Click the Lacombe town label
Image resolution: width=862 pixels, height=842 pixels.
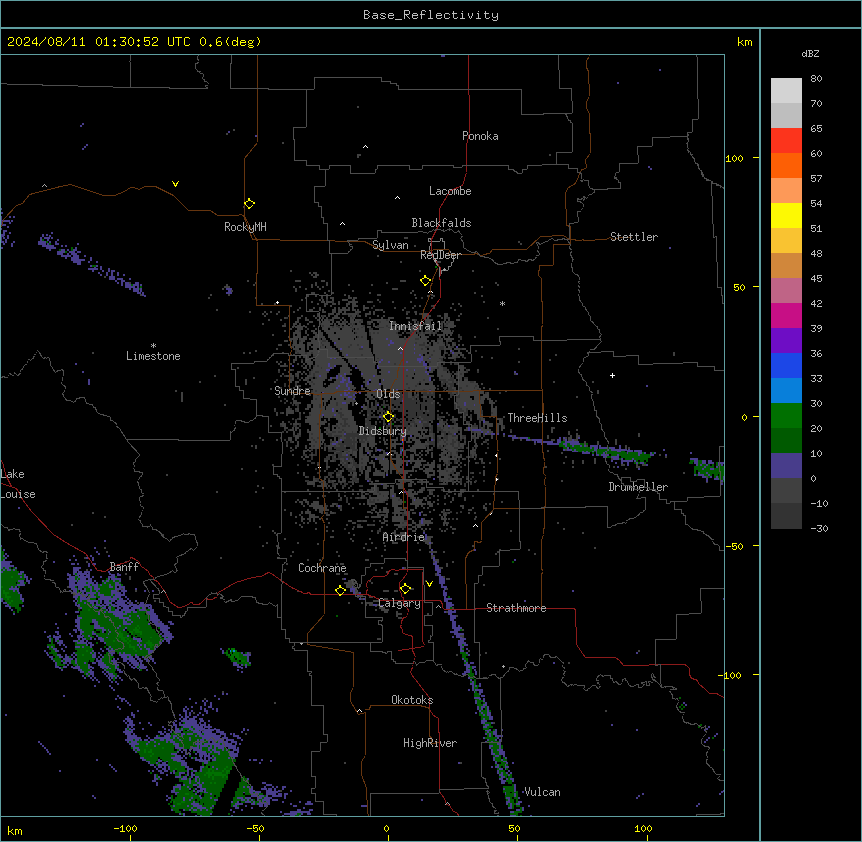[450, 191]
